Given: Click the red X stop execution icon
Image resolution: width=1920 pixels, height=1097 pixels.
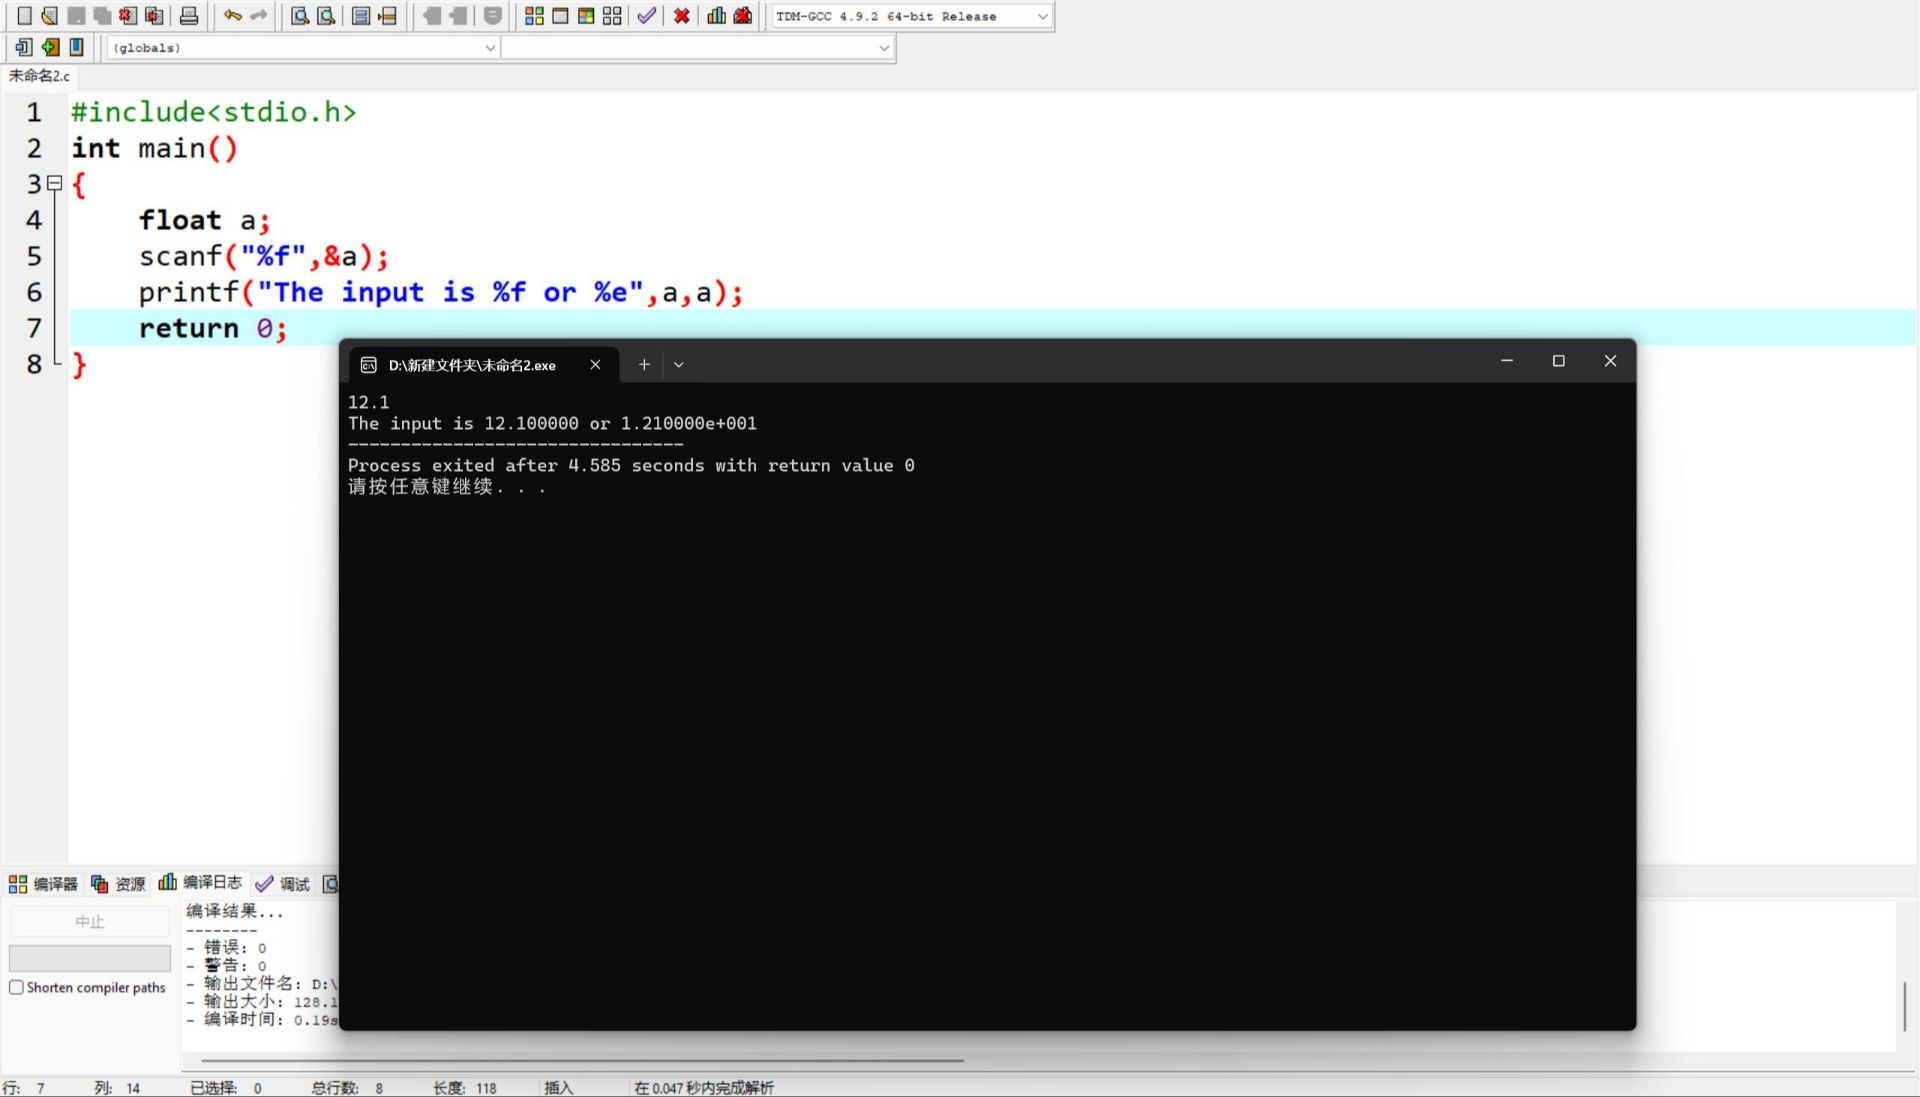Looking at the screenshot, I should coord(681,16).
